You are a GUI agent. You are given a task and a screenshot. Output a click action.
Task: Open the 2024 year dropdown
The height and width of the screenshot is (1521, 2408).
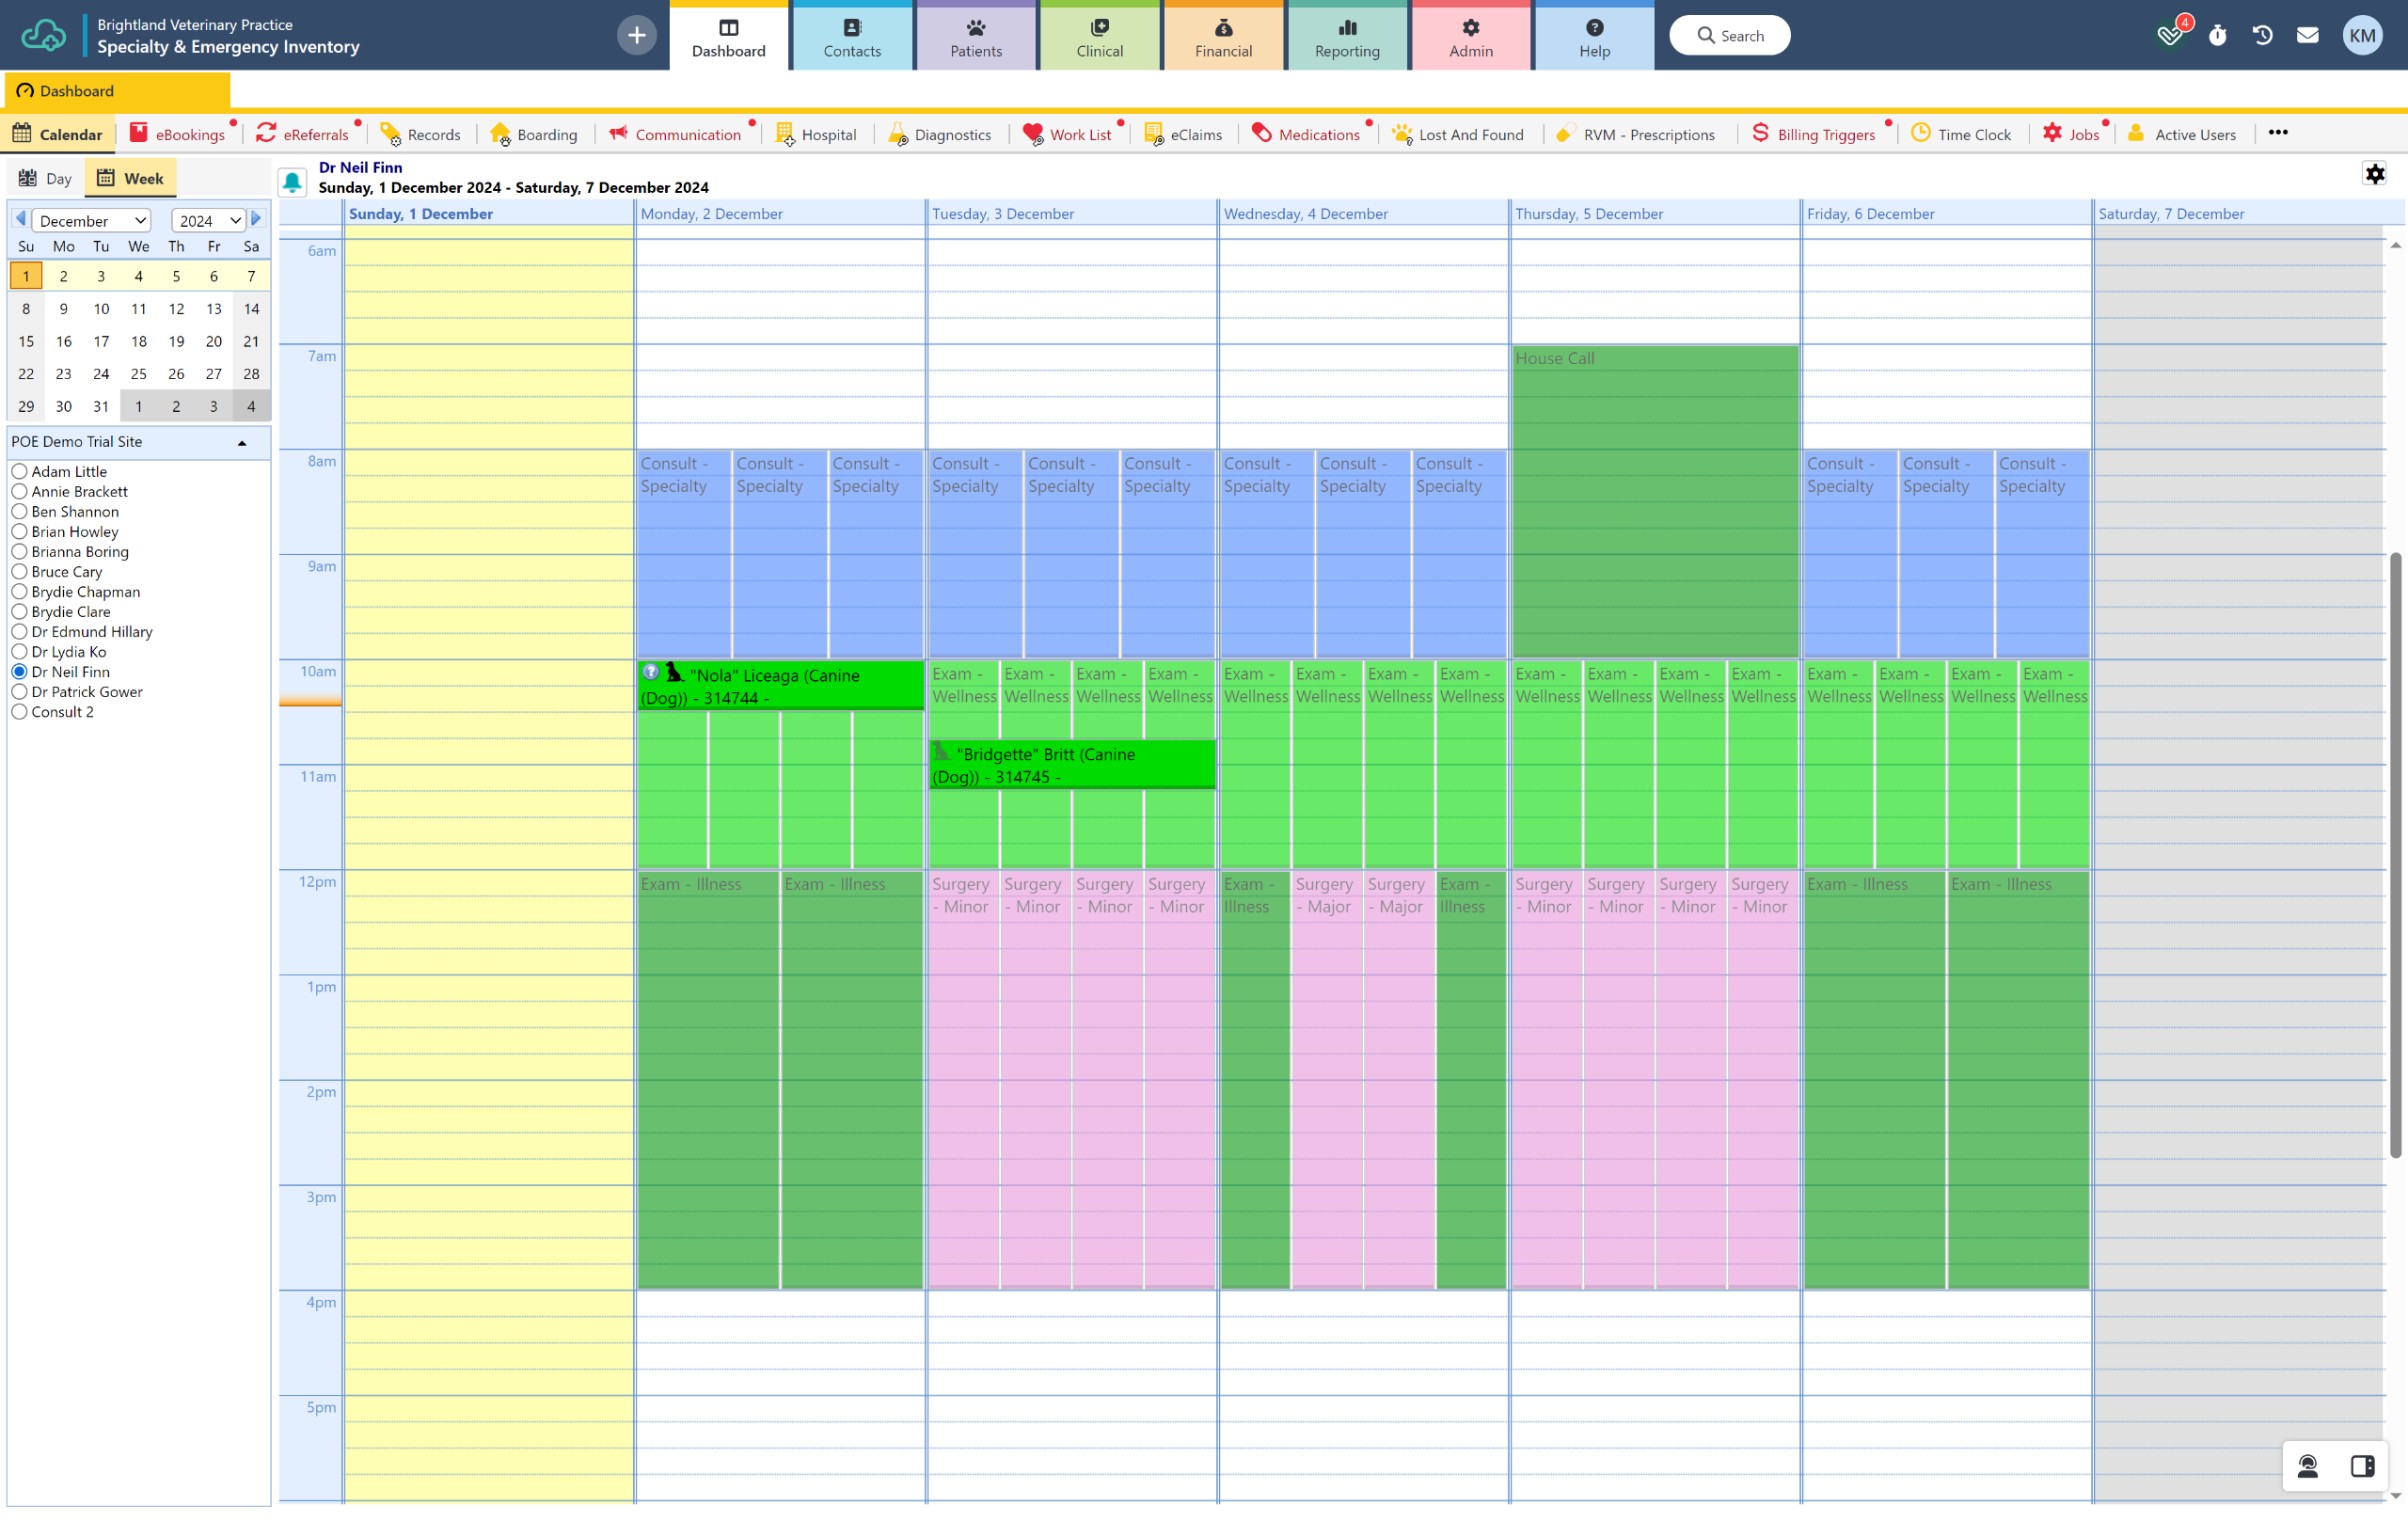208,221
